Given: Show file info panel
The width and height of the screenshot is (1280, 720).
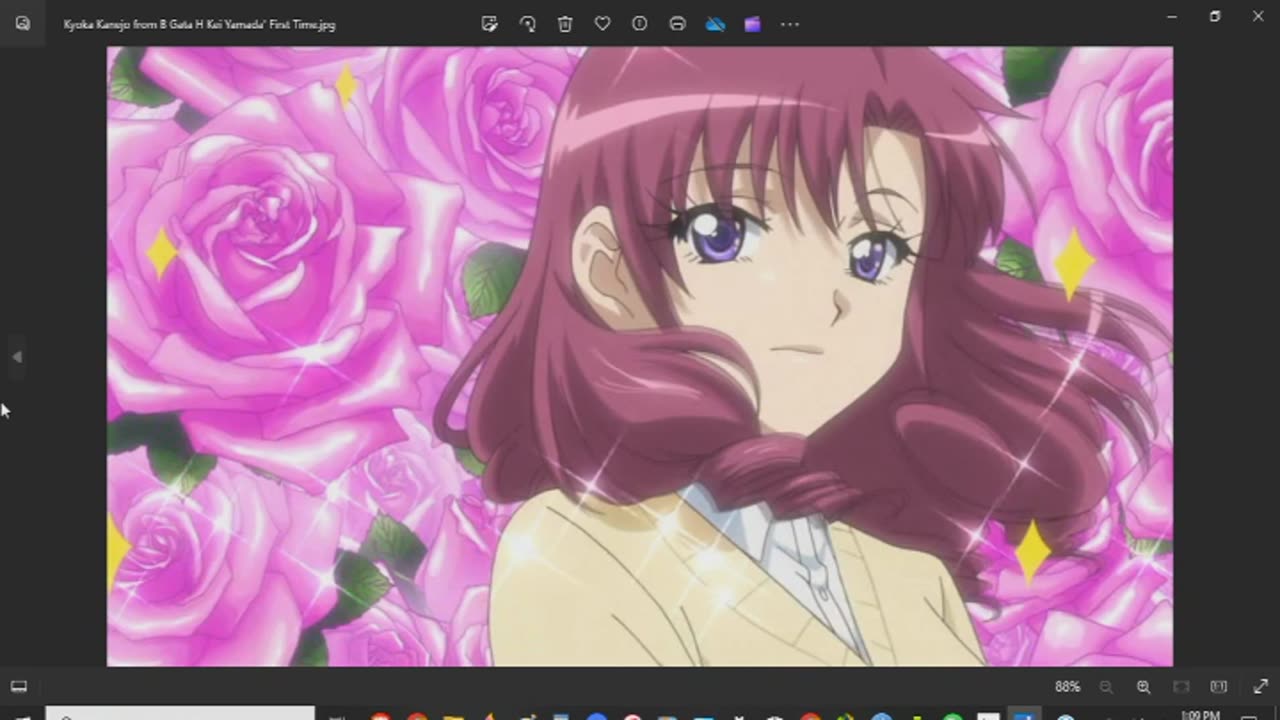Looking at the screenshot, I should tap(640, 24).
